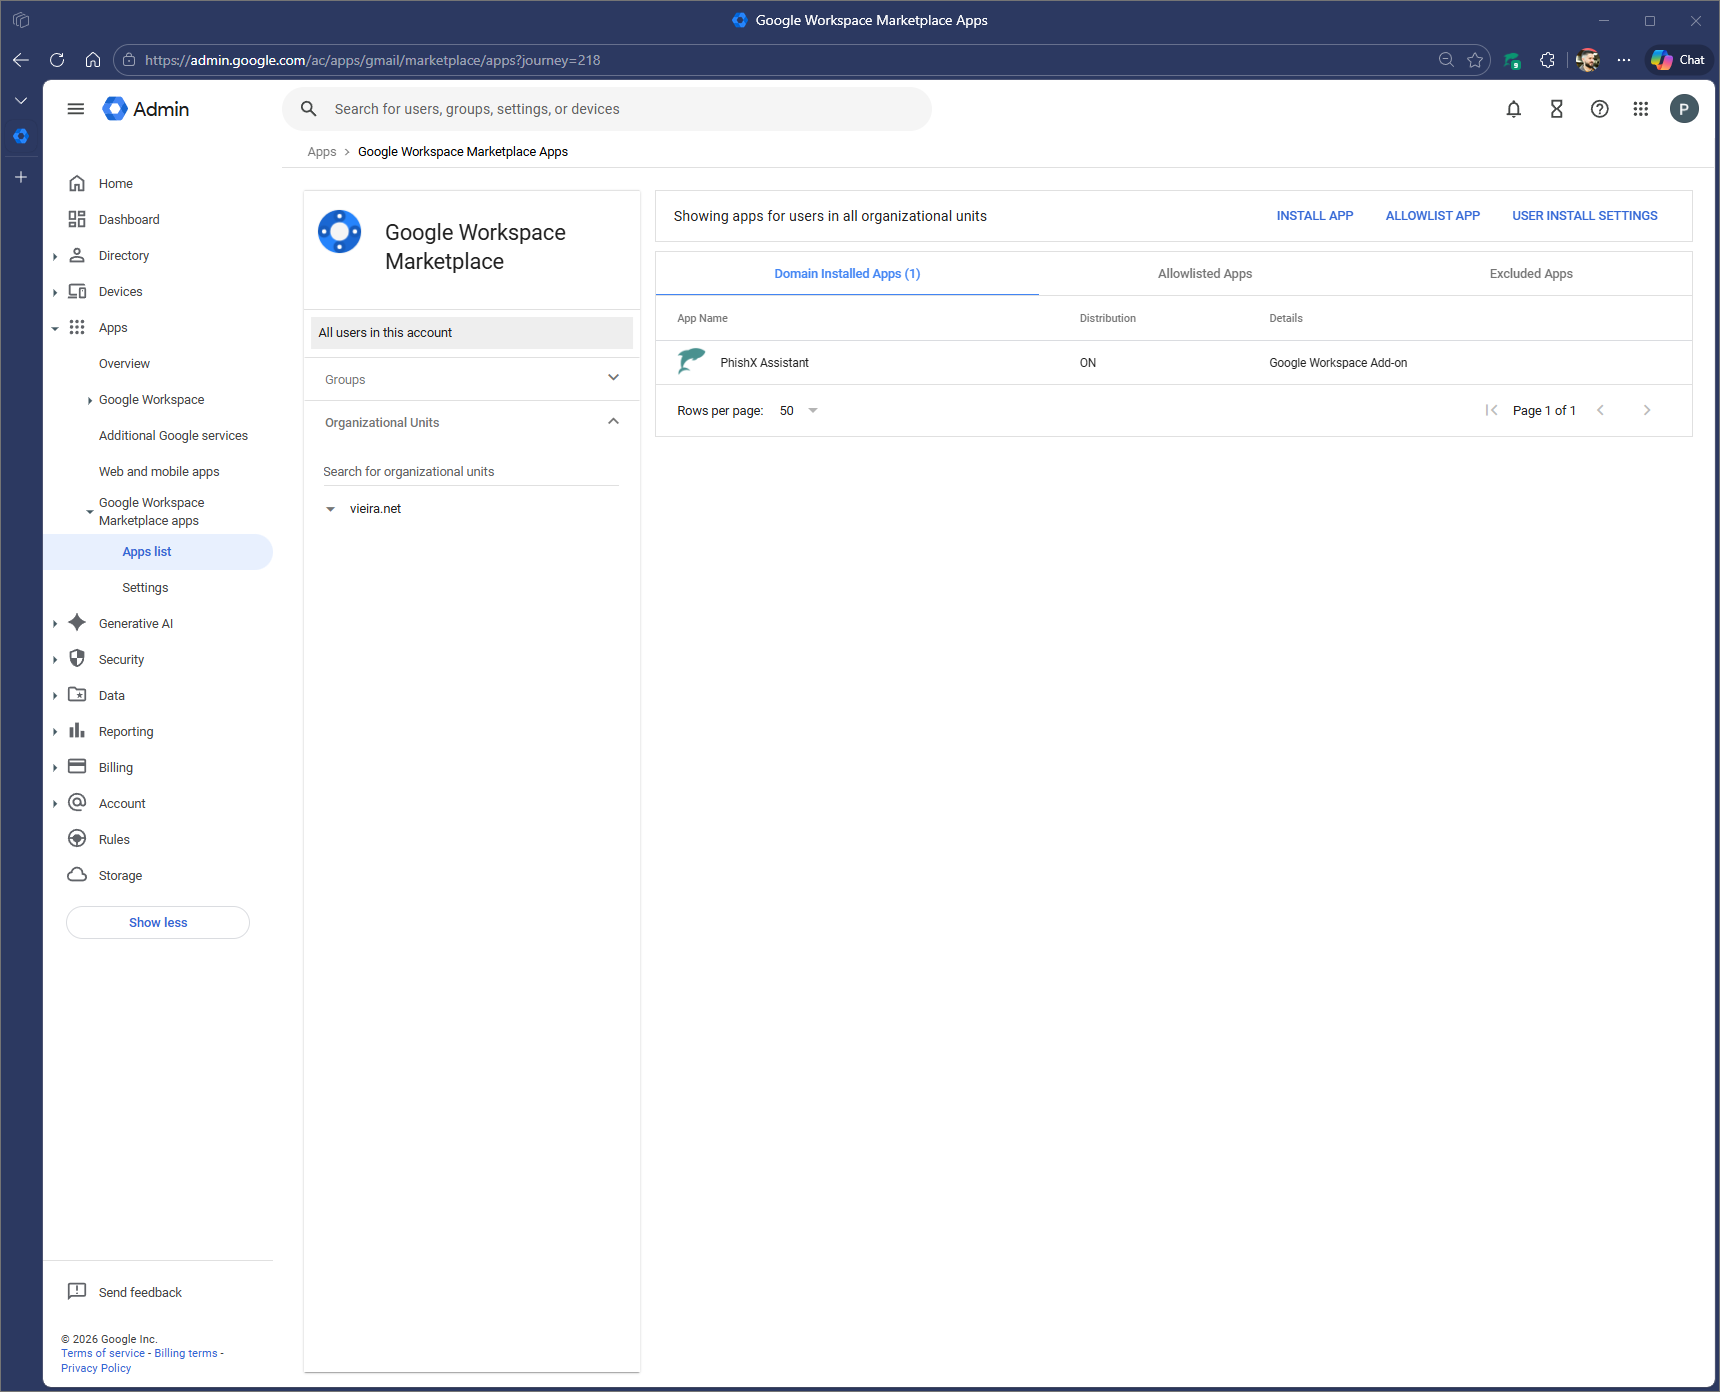Click the Show less button
The height and width of the screenshot is (1392, 1720).
pos(158,922)
